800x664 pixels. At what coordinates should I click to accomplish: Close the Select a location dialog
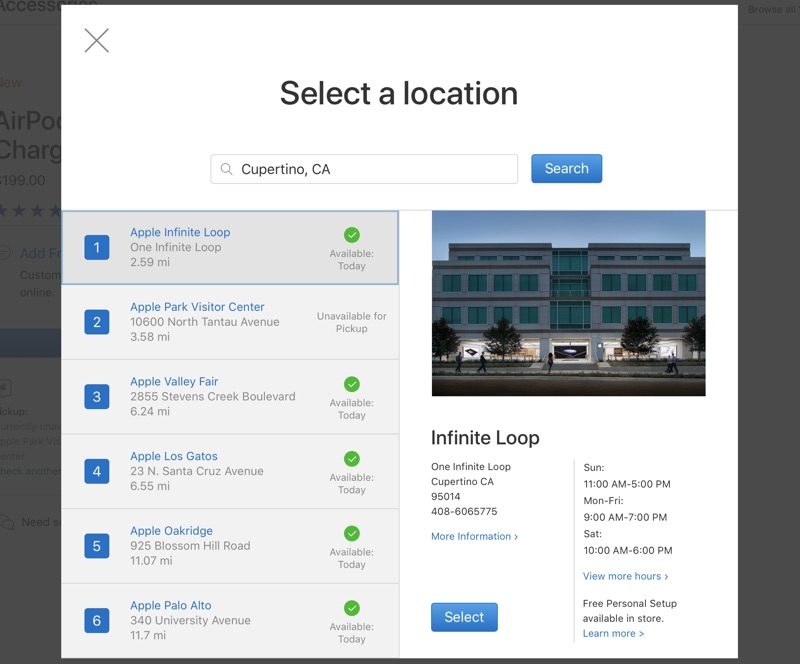[96, 40]
